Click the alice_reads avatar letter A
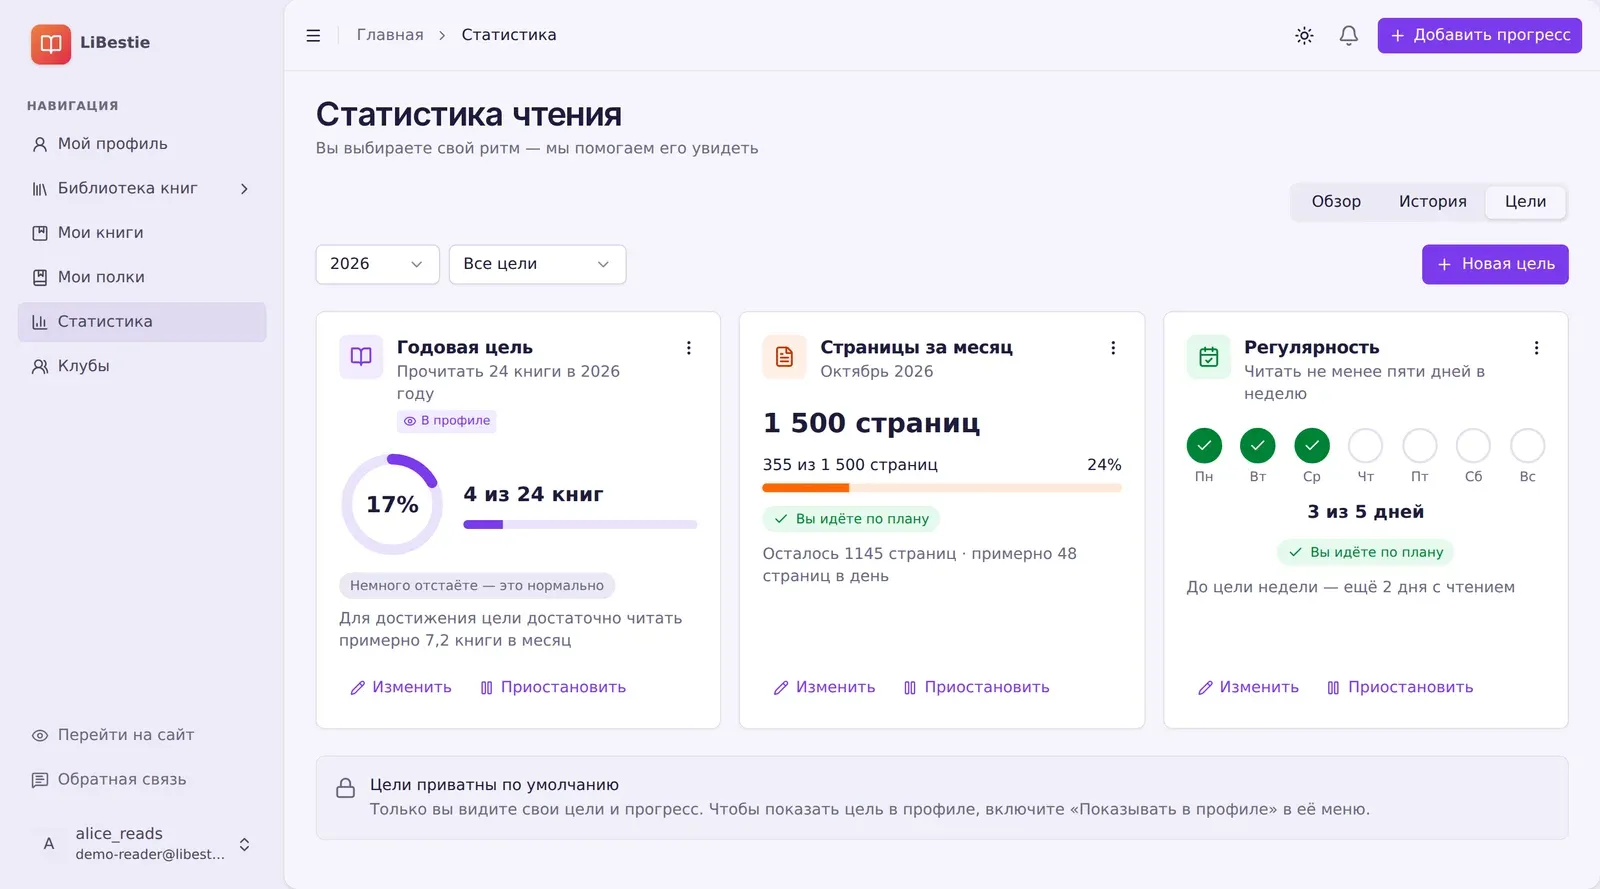The height and width of the screenshot is (889, 1600). pyautogui.click(x=49, y=844)
